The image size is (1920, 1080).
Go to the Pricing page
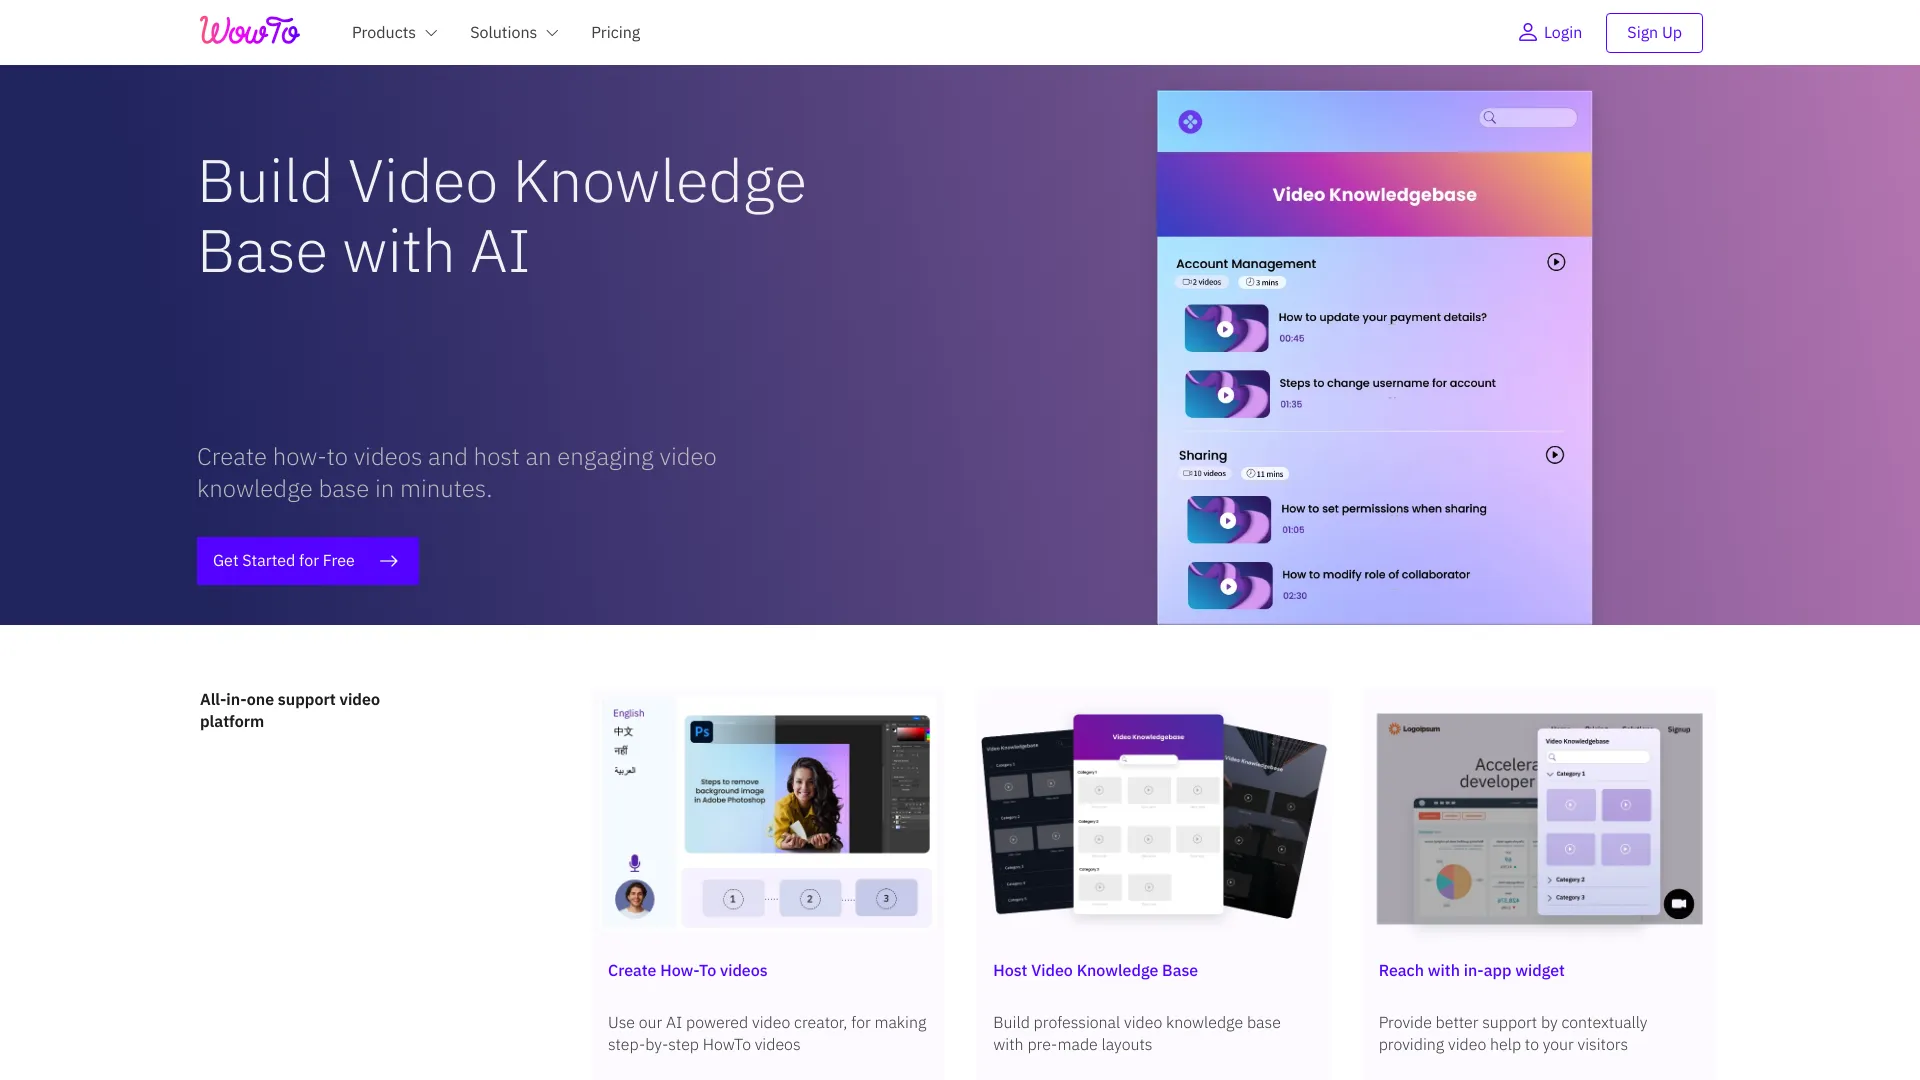[x=615, y=32]
